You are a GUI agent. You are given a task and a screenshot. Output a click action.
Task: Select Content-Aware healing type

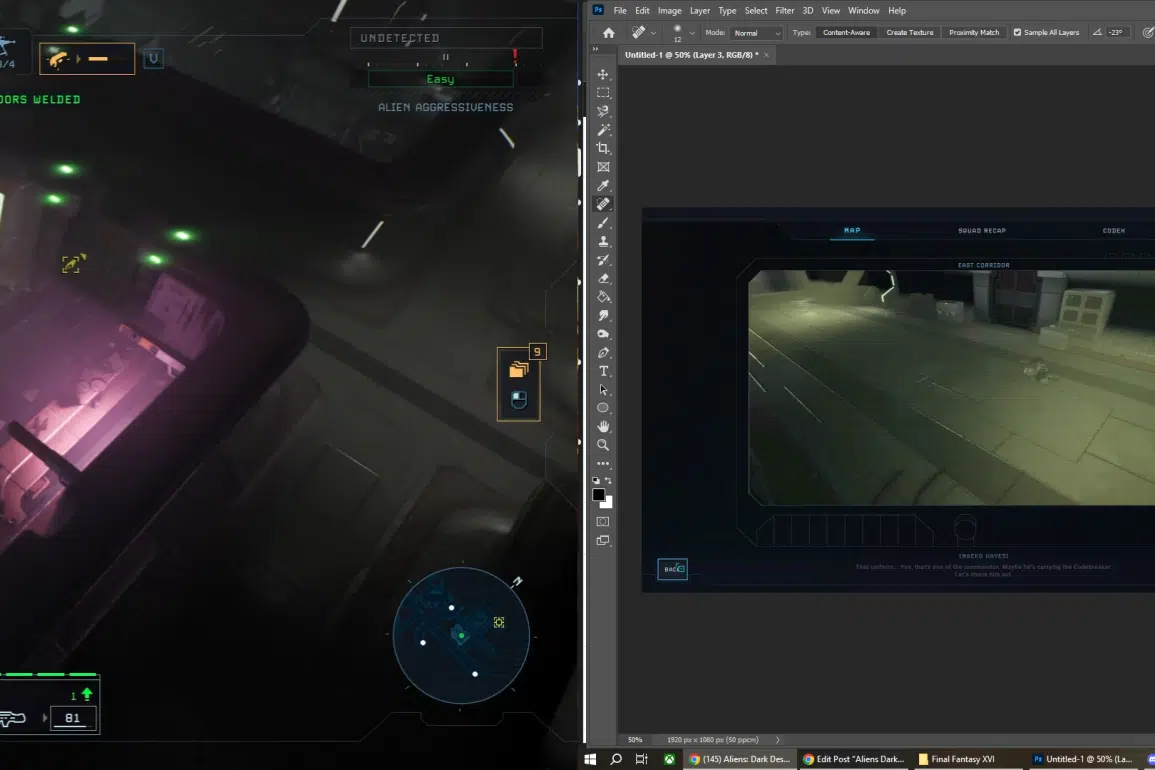click(x=846, y=32)
